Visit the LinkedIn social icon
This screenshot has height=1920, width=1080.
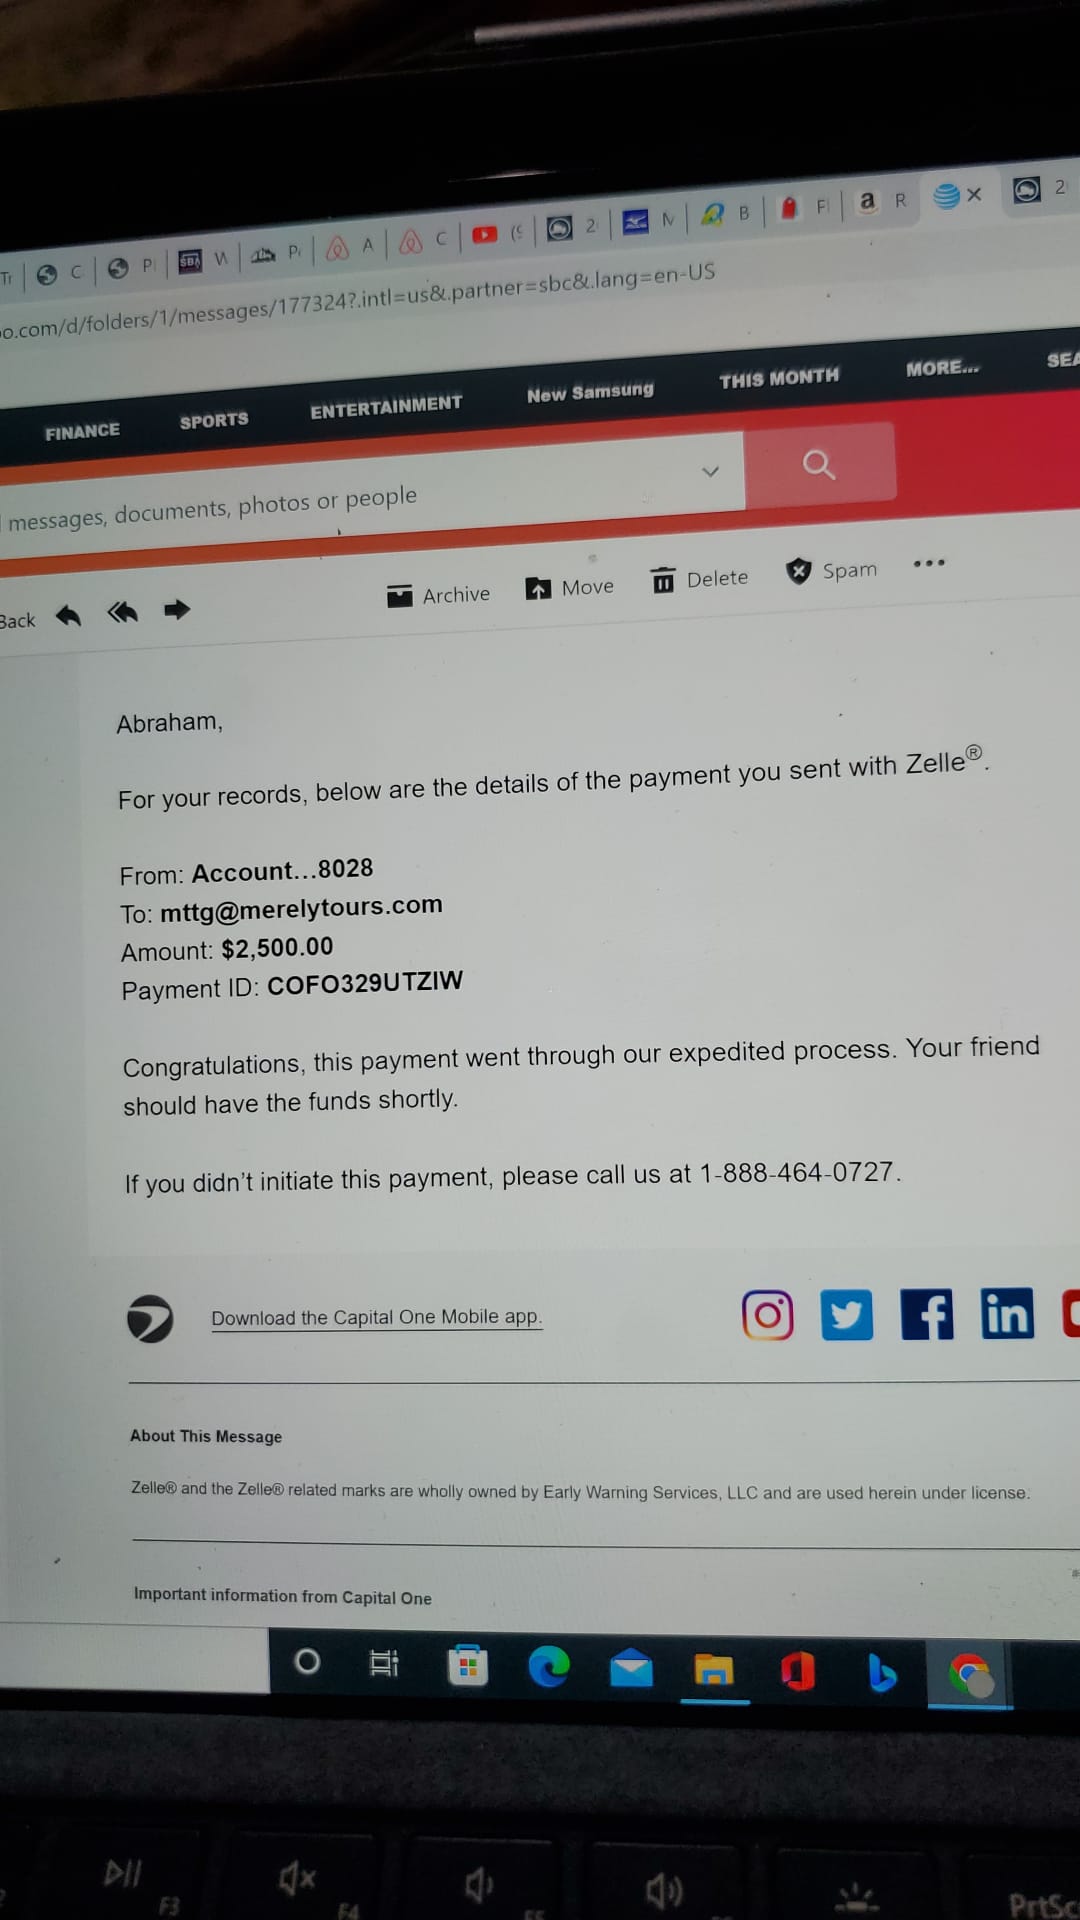(1007, 1313)
